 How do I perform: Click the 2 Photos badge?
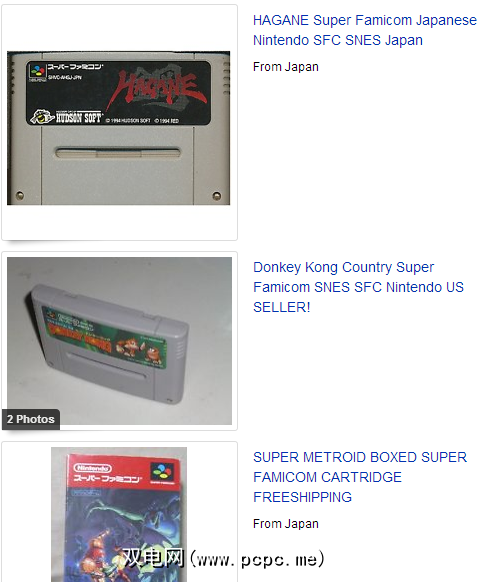point(31,419)
